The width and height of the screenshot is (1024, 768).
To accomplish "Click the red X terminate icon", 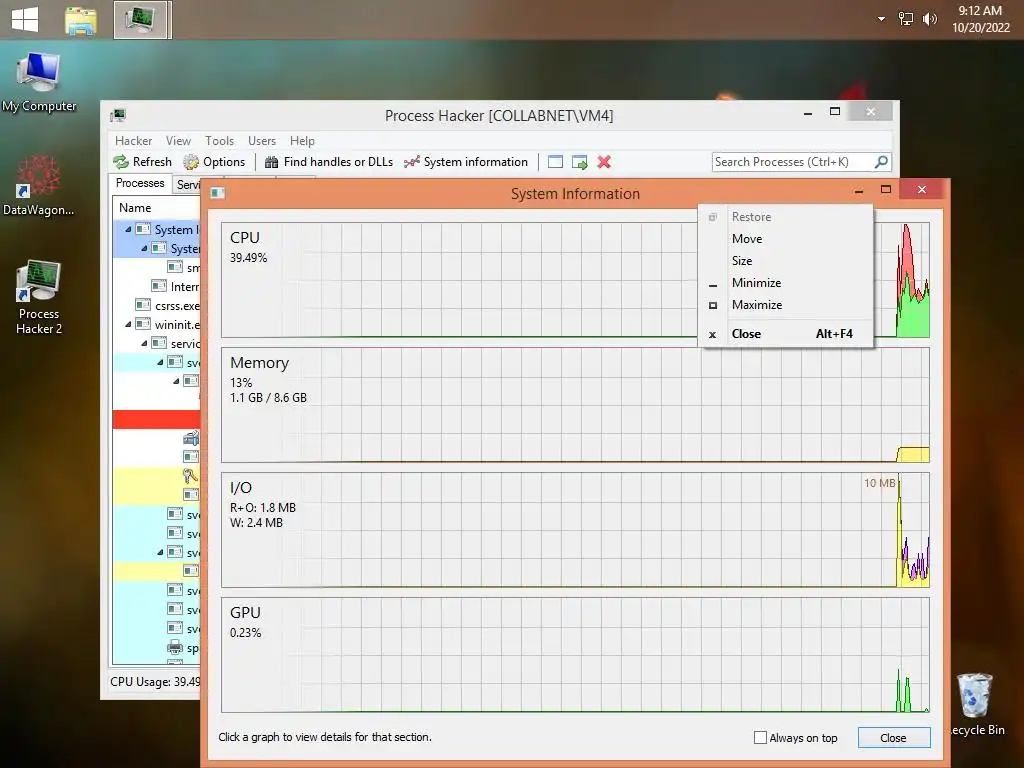I will pos(604,162).
